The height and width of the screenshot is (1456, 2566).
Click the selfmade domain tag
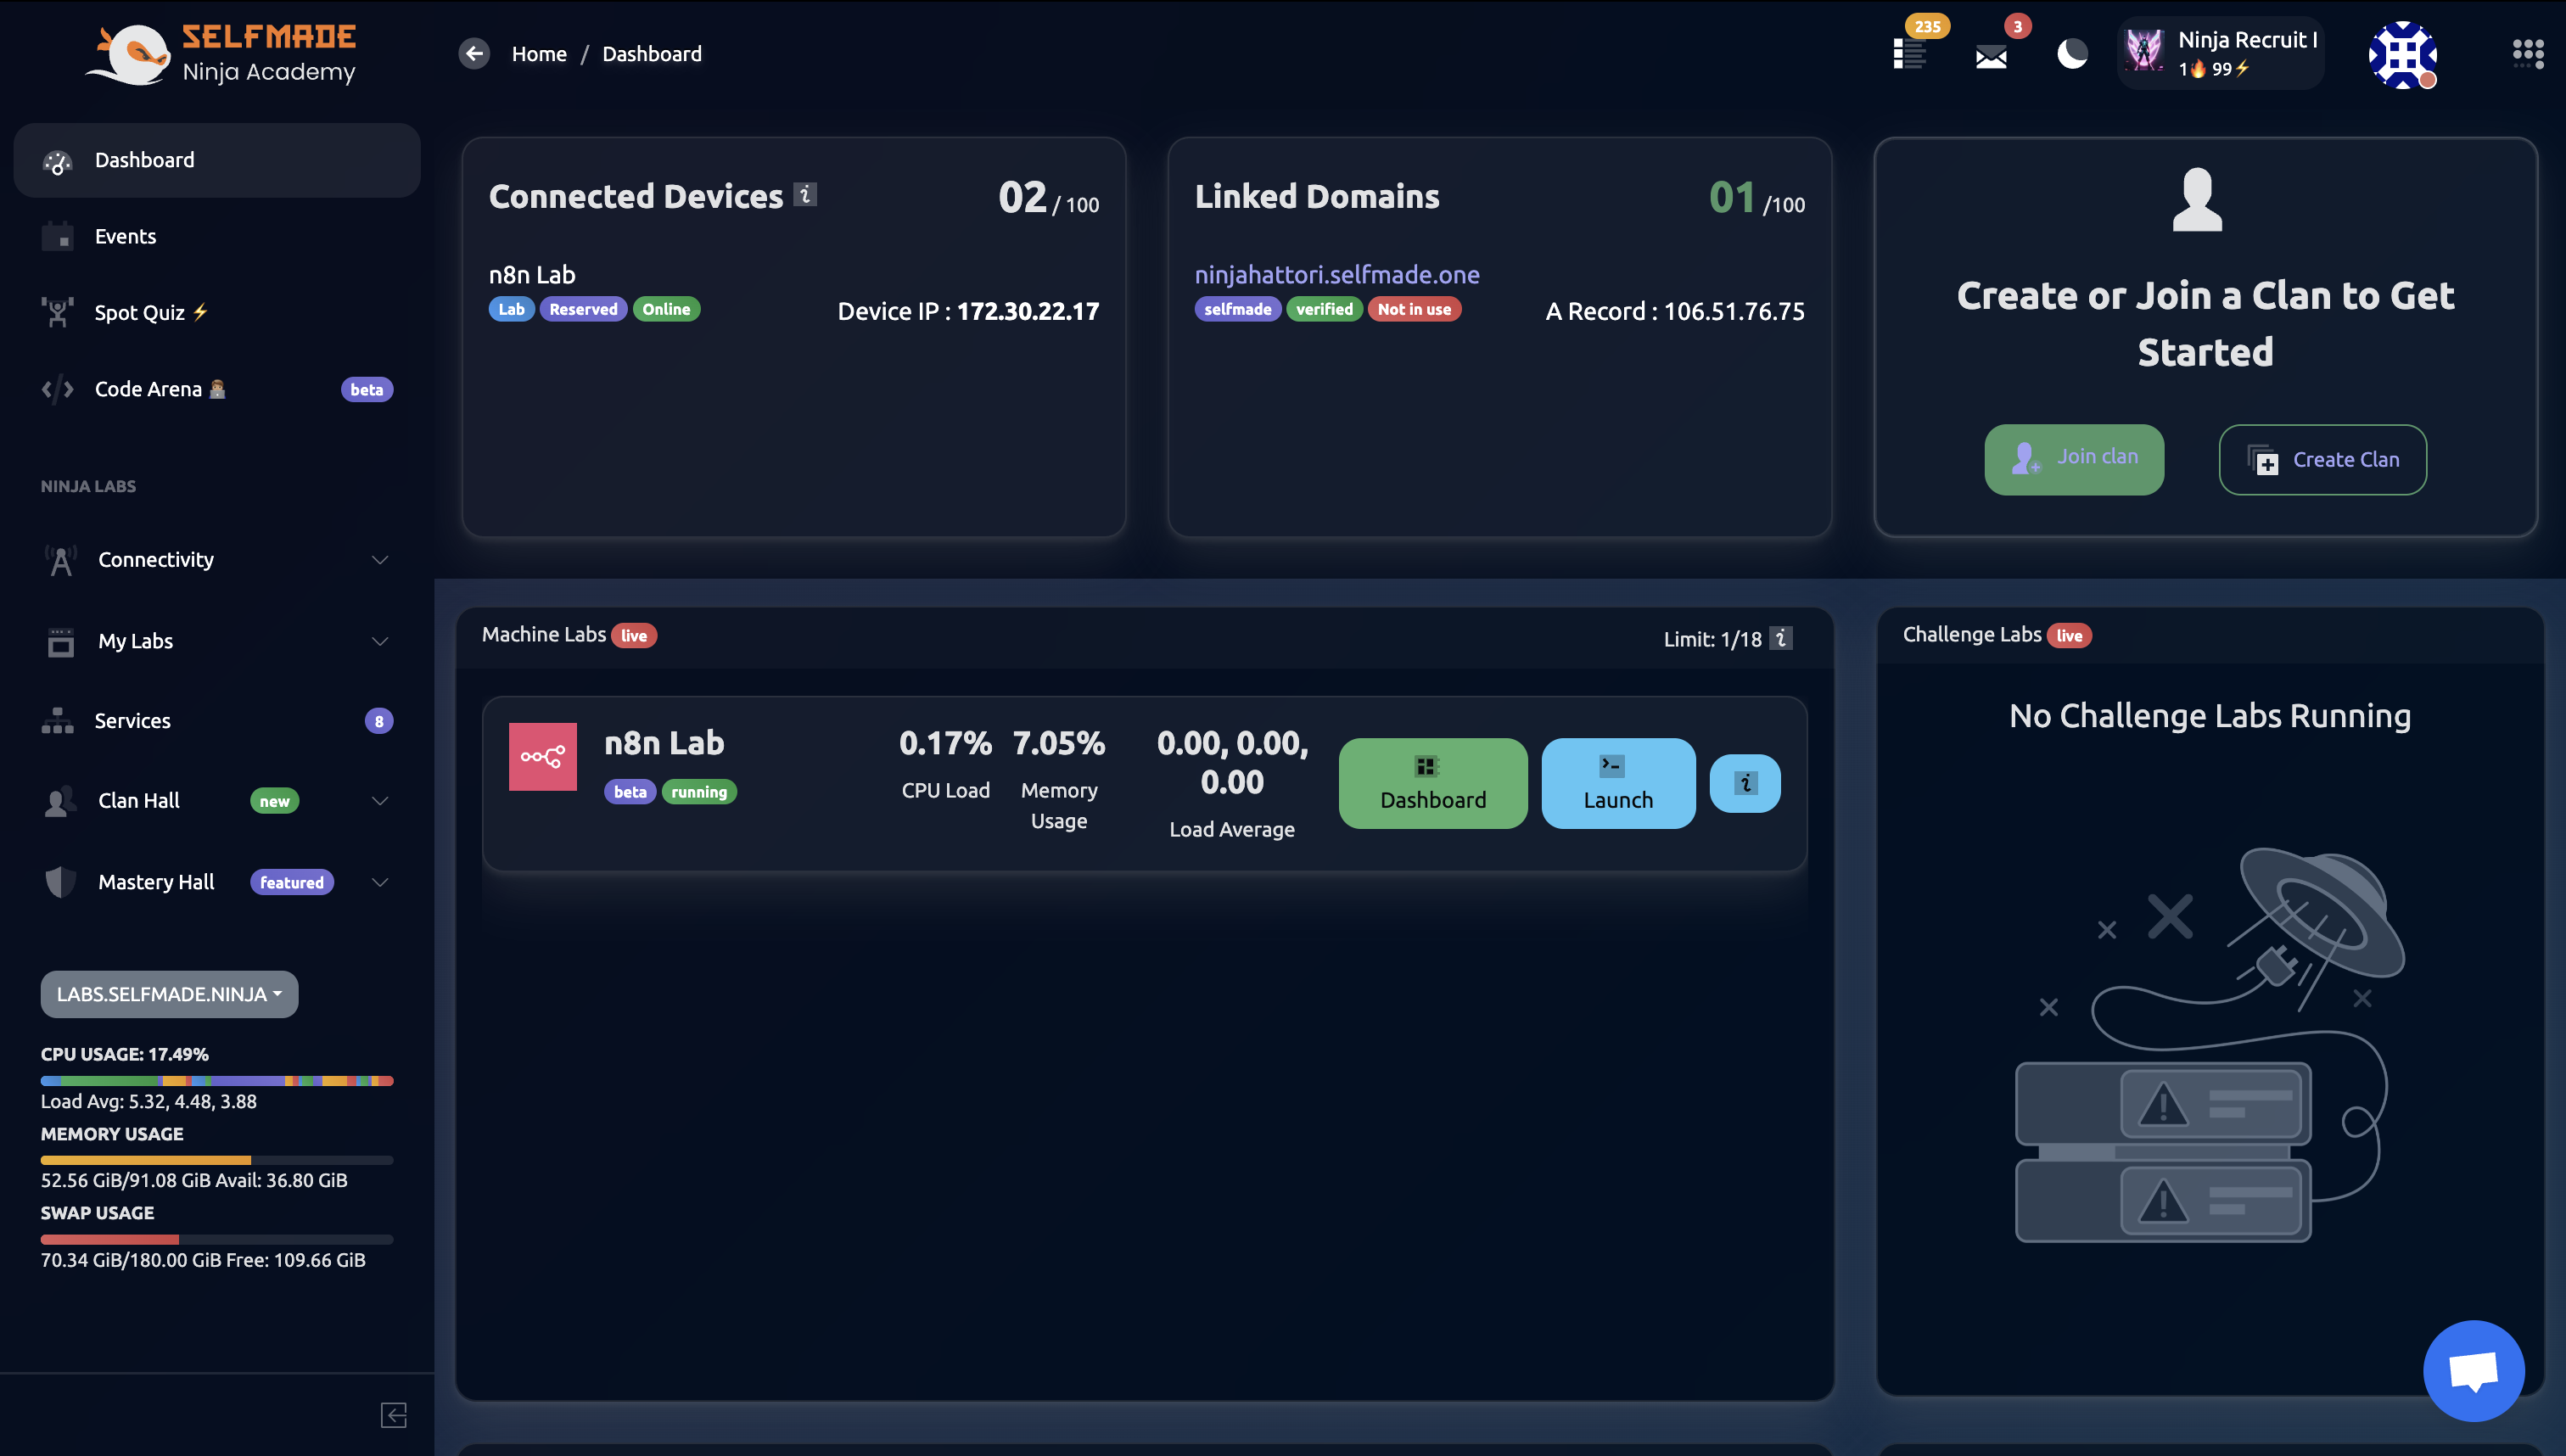1237,309
